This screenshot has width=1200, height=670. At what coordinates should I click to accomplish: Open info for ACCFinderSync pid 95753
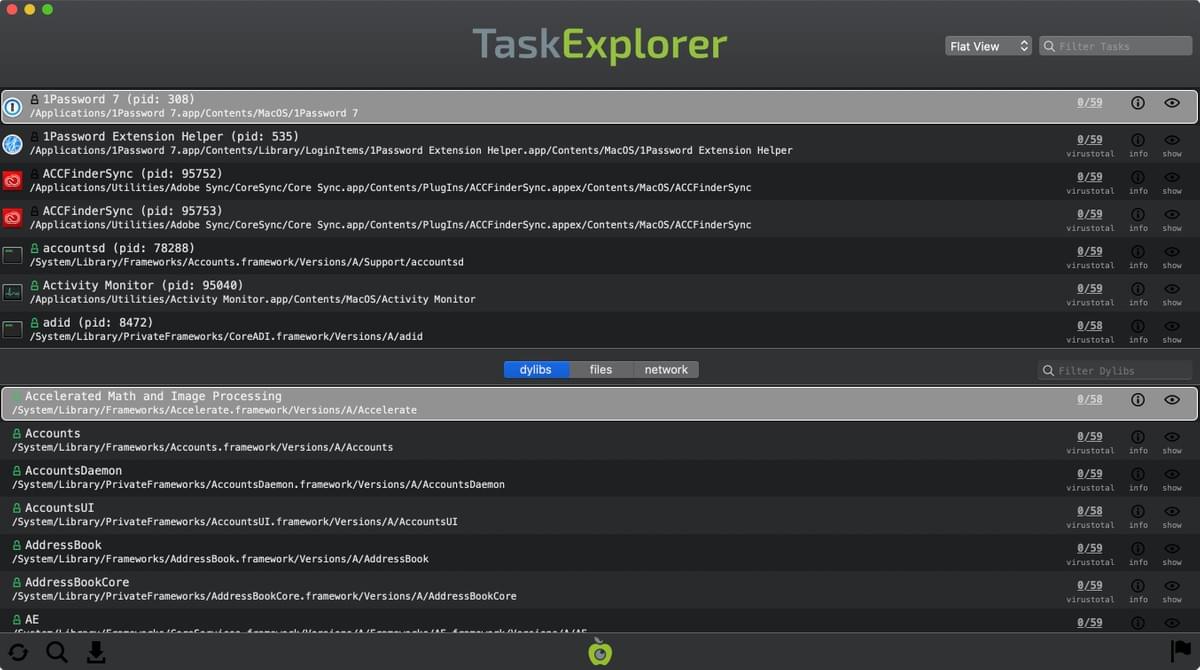pos(1138,214)
